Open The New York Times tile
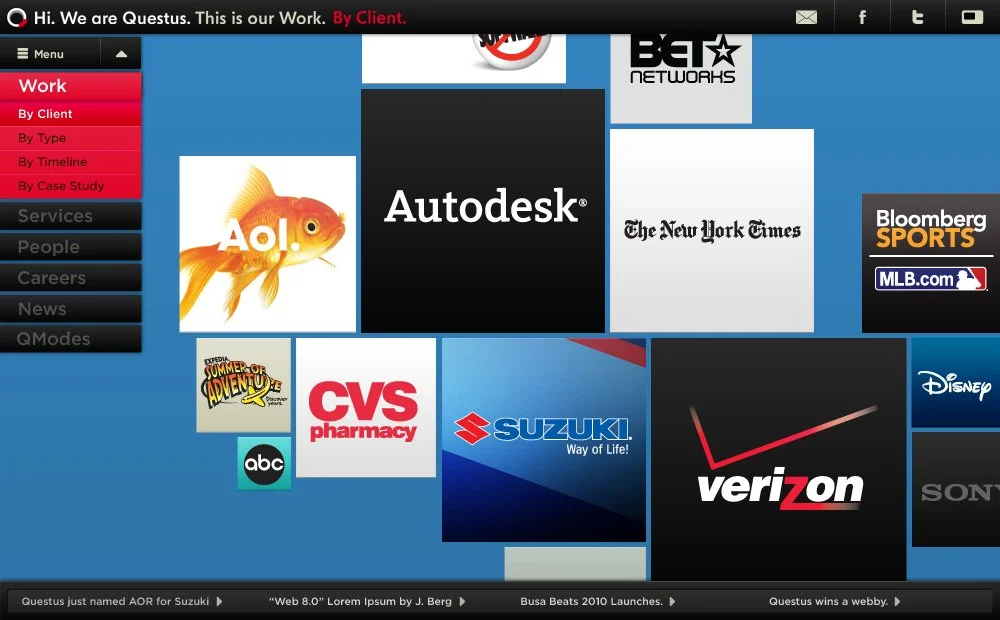 pyautogui.click(x=712, y=230)
